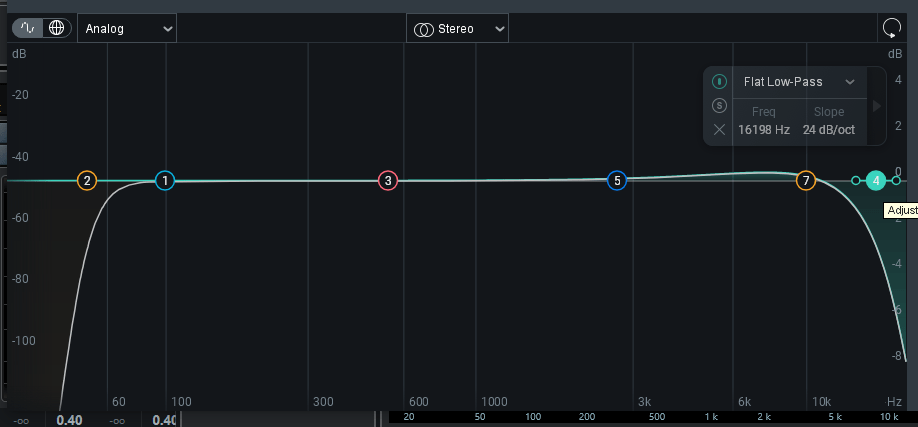Select EQ band node 3
The height and width of the screenshot is (427, 918).
pyautogui.click(x=387, y=181)
